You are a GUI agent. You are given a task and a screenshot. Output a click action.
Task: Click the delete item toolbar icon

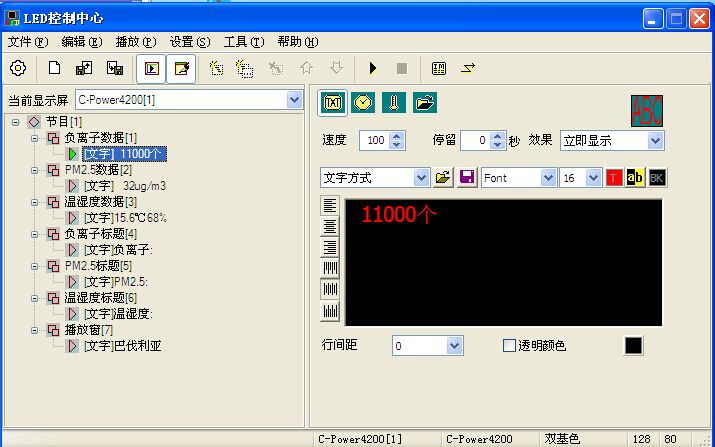point(275,69)
